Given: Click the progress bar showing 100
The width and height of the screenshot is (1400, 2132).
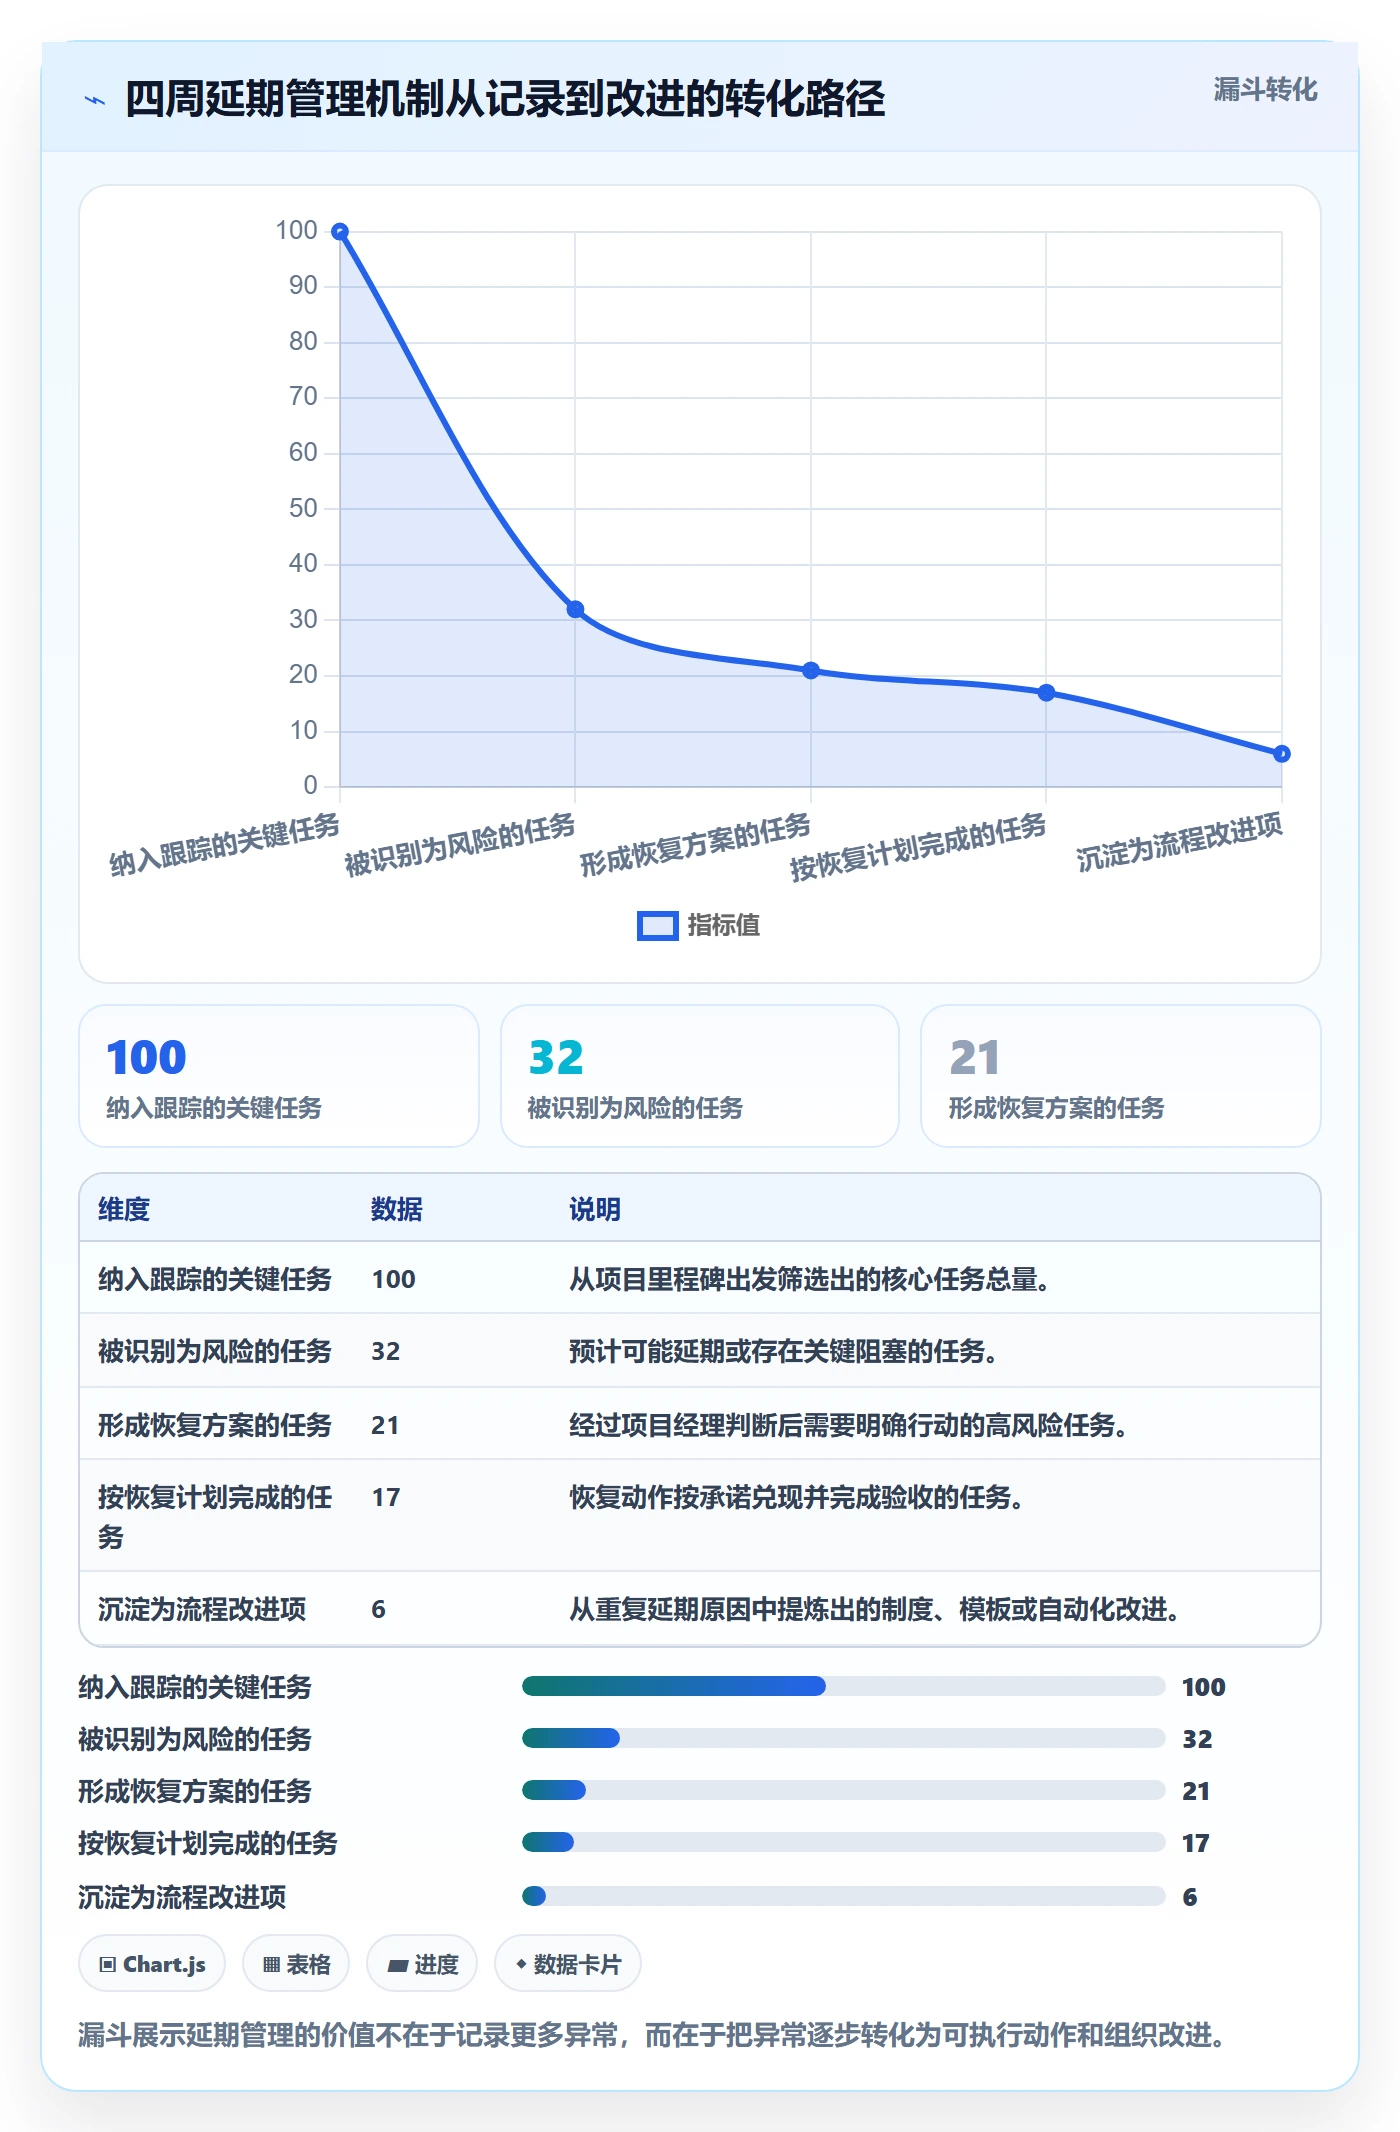Looking at the screenshot, I should click(844, 1686).
